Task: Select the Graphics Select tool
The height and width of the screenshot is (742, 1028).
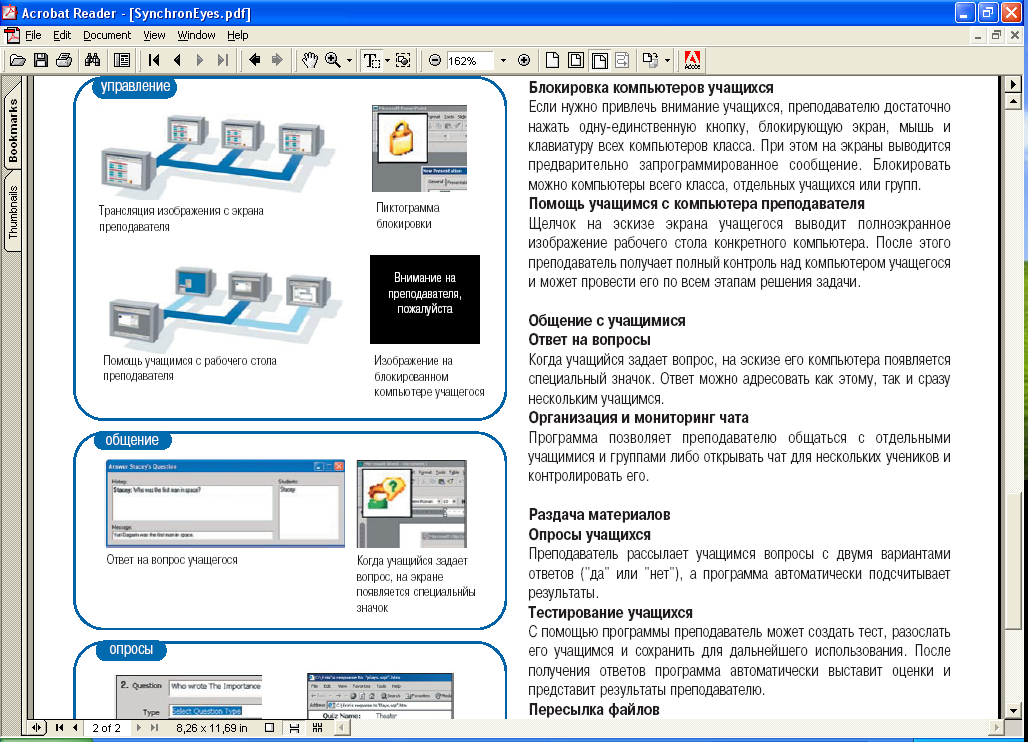Action: coord(403,60)
